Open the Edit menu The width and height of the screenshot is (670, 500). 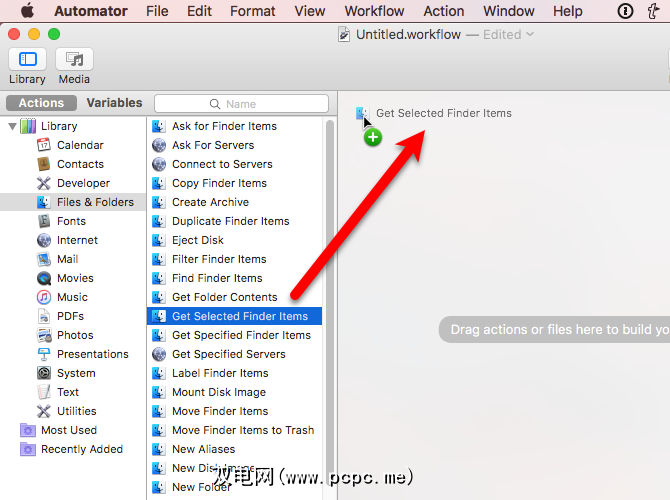[199, 11]
